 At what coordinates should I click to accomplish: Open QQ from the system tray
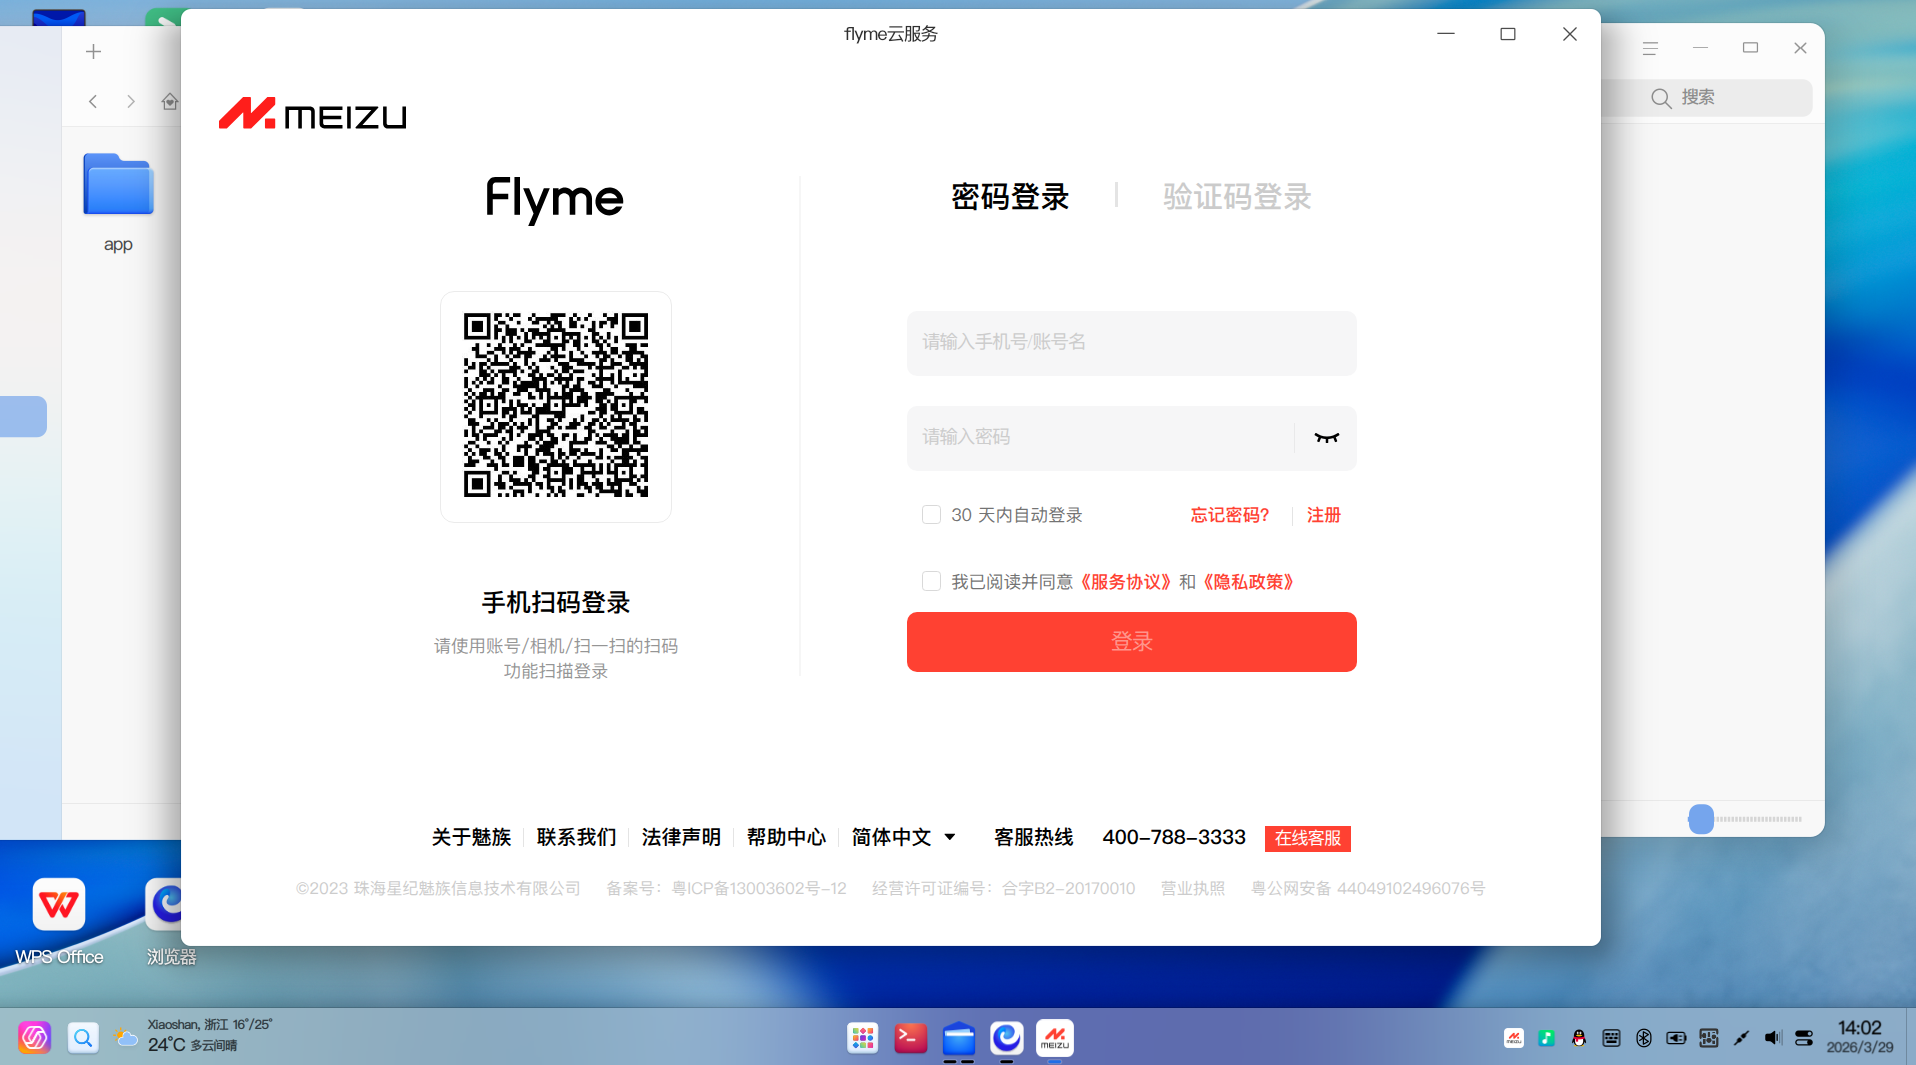coord(1578,1038)
